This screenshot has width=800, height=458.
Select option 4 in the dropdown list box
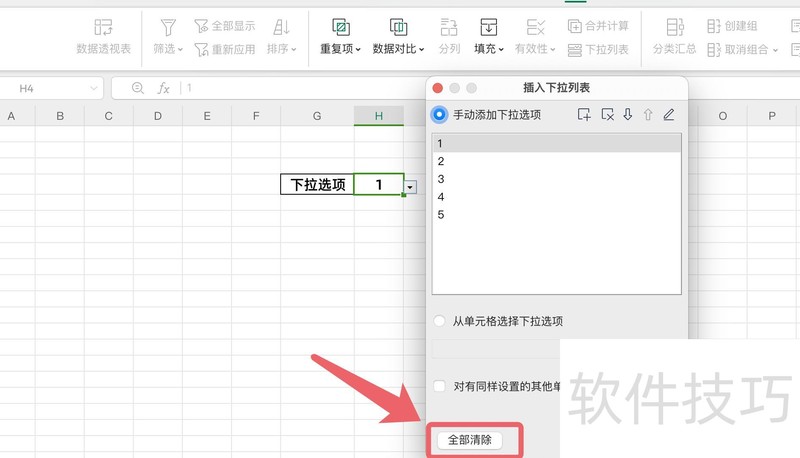coord(557,197)
